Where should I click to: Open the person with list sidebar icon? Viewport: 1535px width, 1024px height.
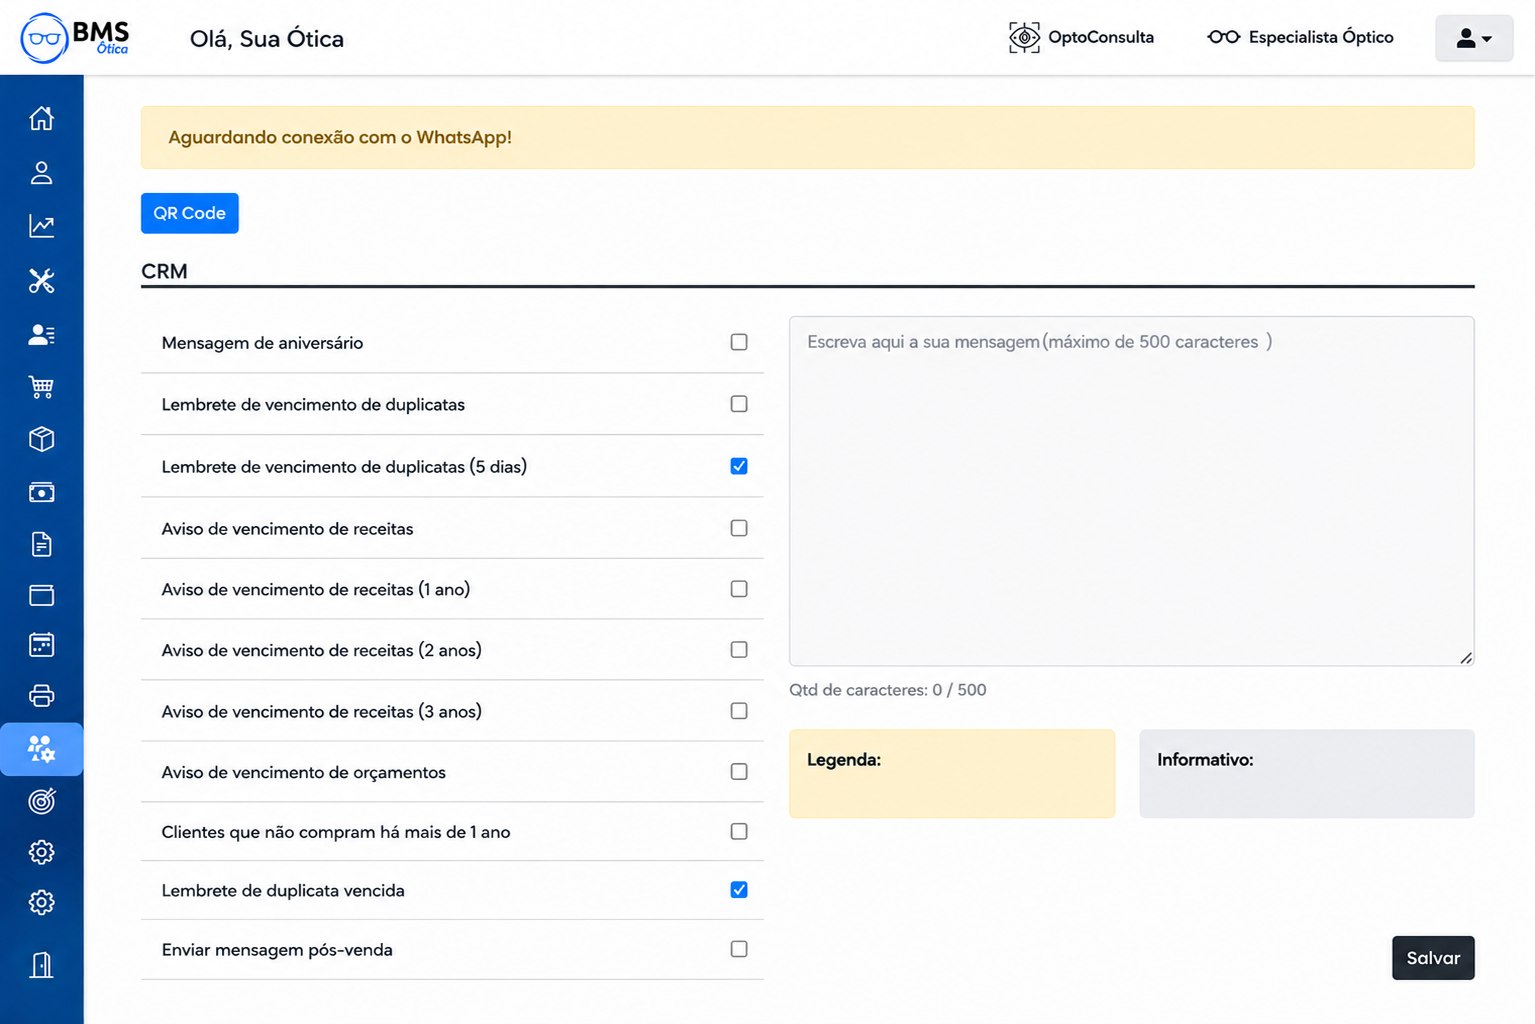pos(41,335)
